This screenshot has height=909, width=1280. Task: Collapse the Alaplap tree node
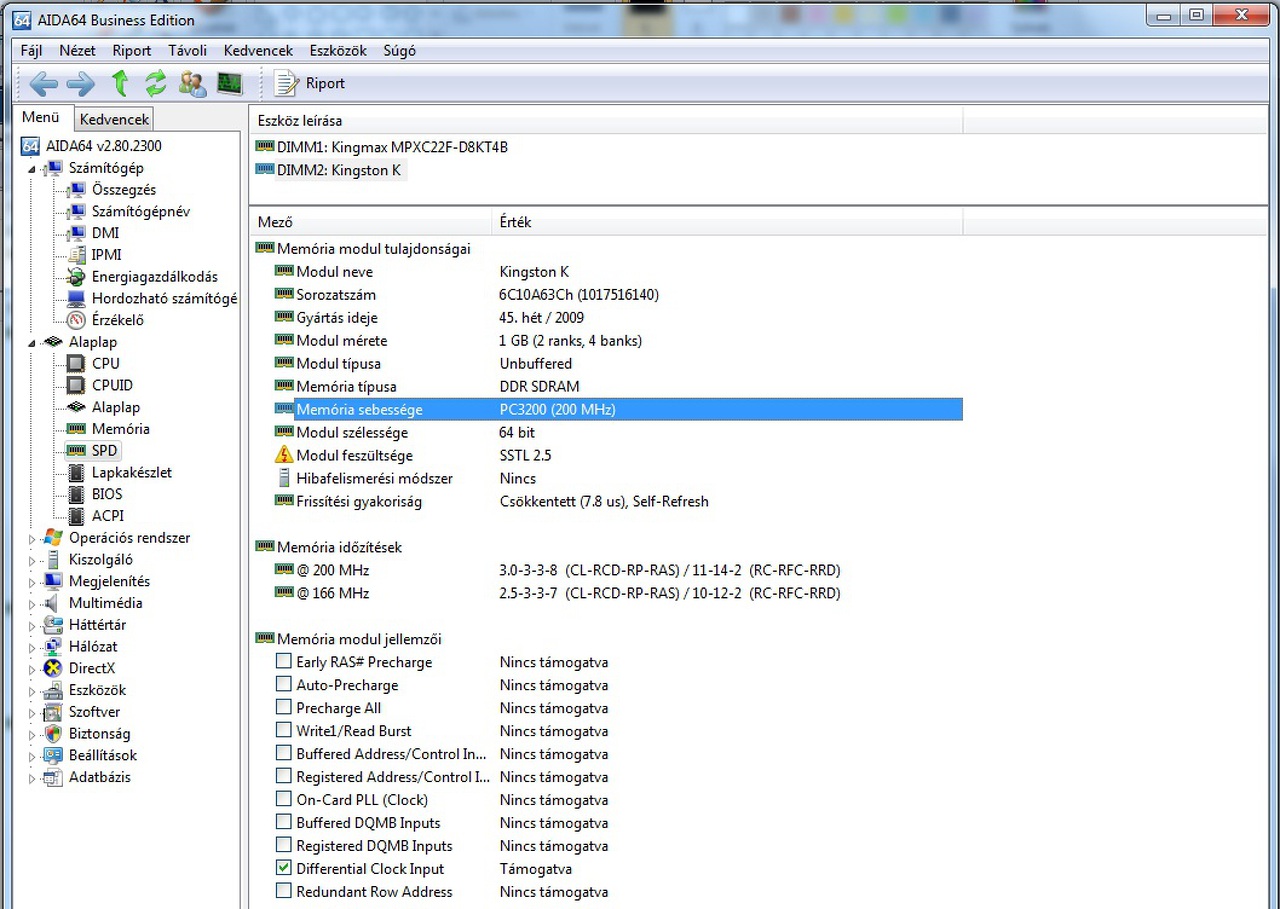click(32, 343)
